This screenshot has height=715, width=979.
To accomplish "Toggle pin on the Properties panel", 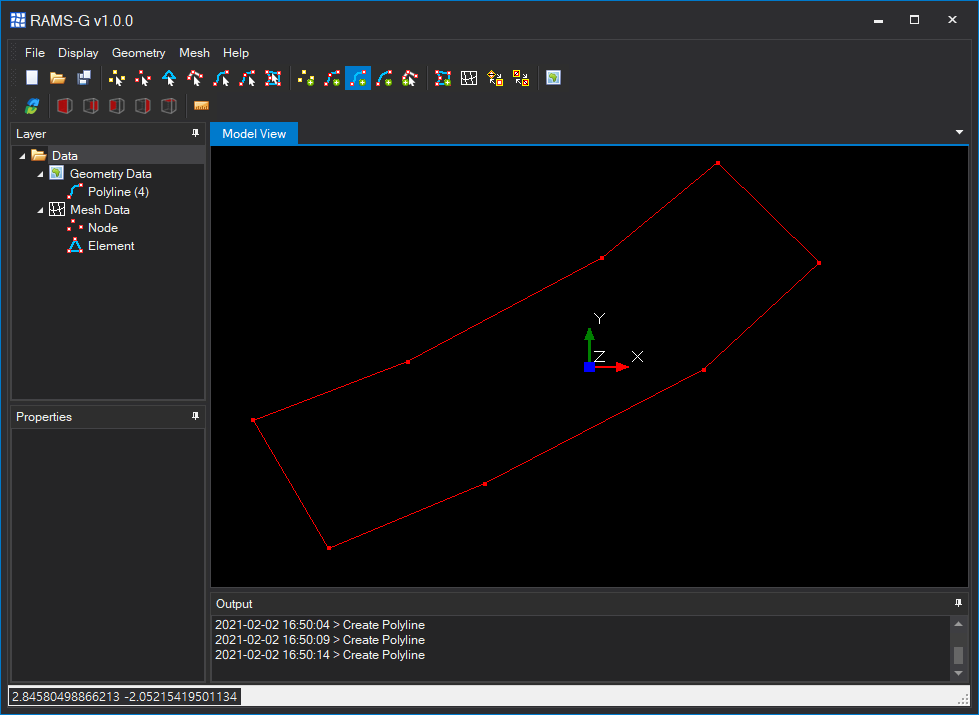I will click(x=196, y=416).
